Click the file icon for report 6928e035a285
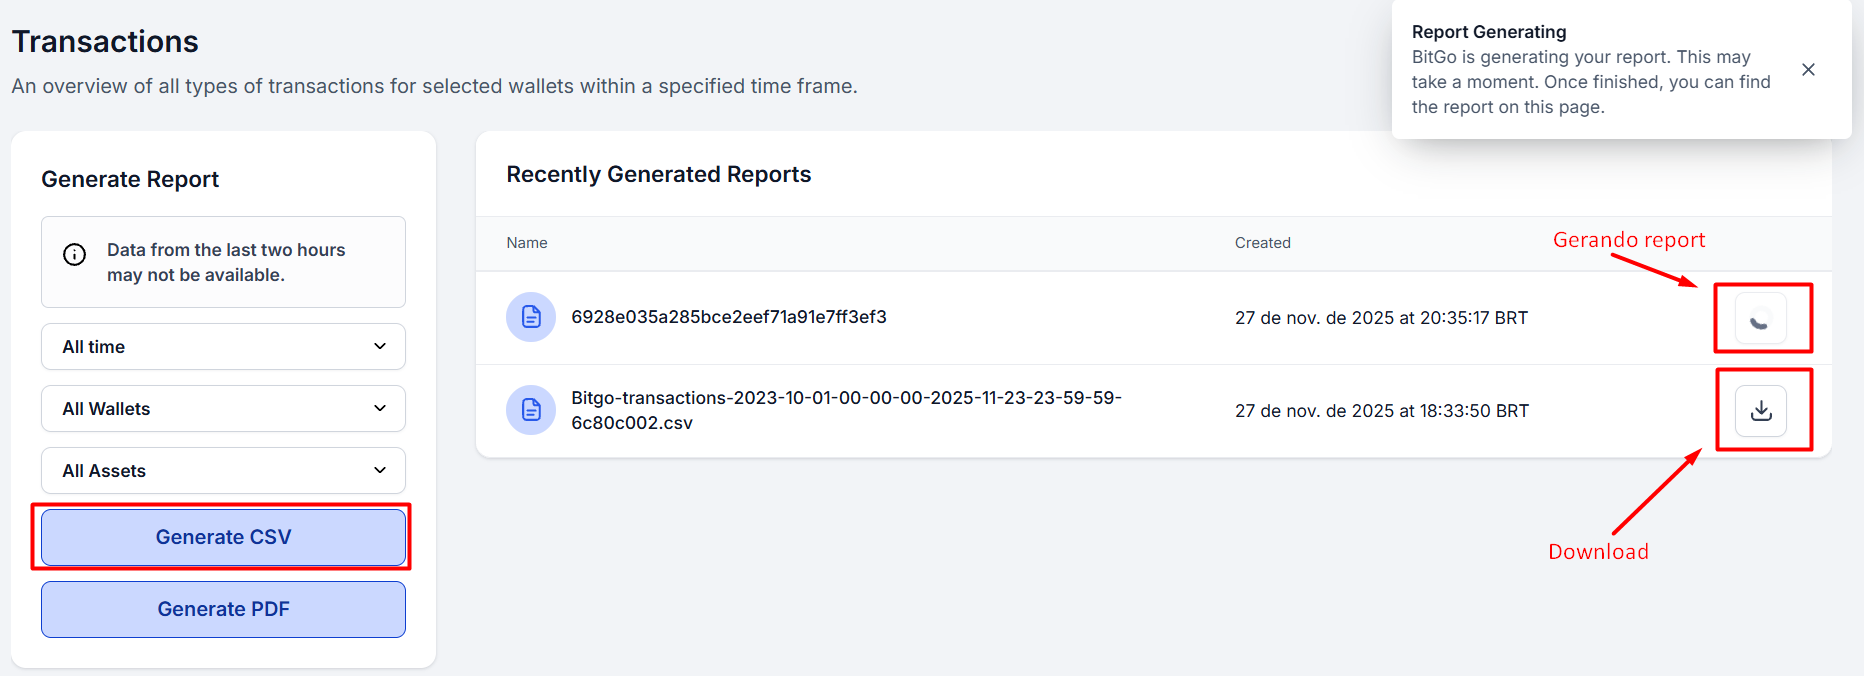 531,317
